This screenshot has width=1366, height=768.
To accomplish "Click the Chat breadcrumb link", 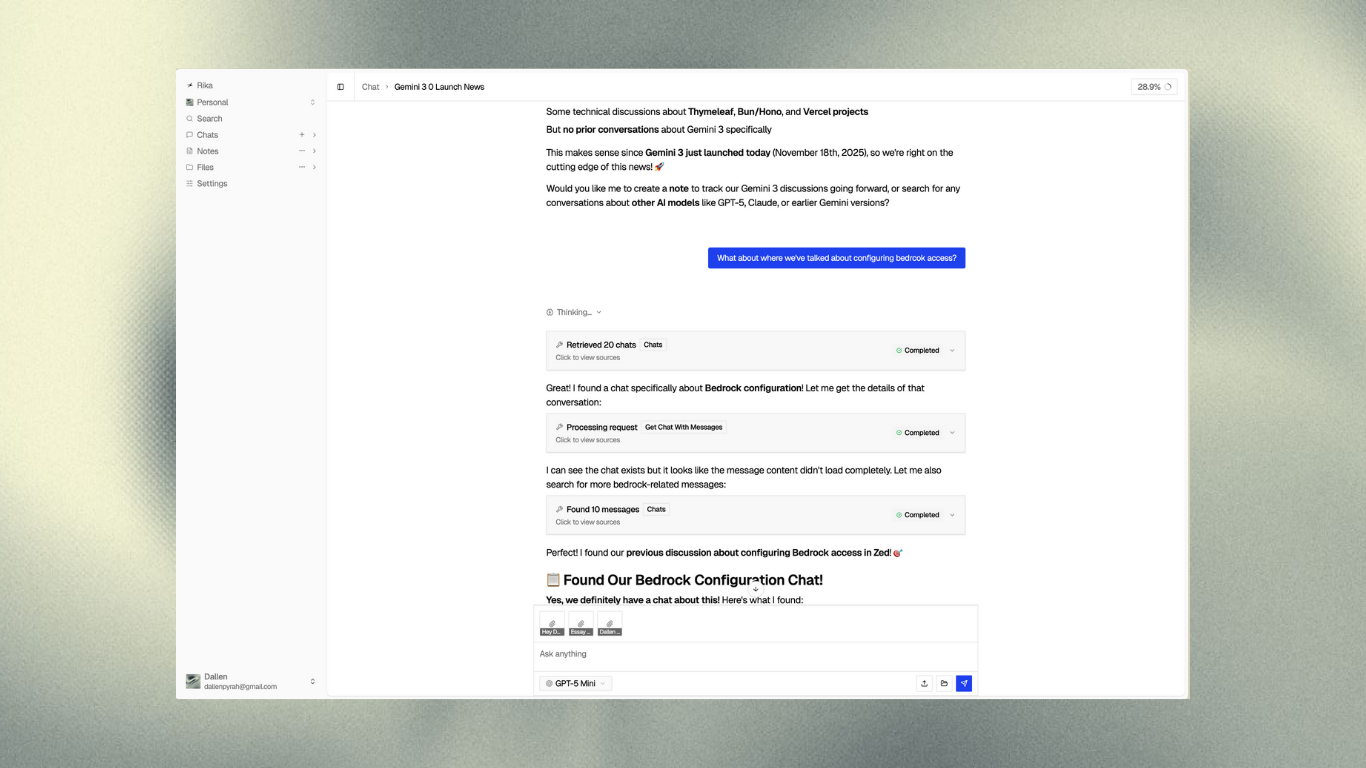I will 370,87.
